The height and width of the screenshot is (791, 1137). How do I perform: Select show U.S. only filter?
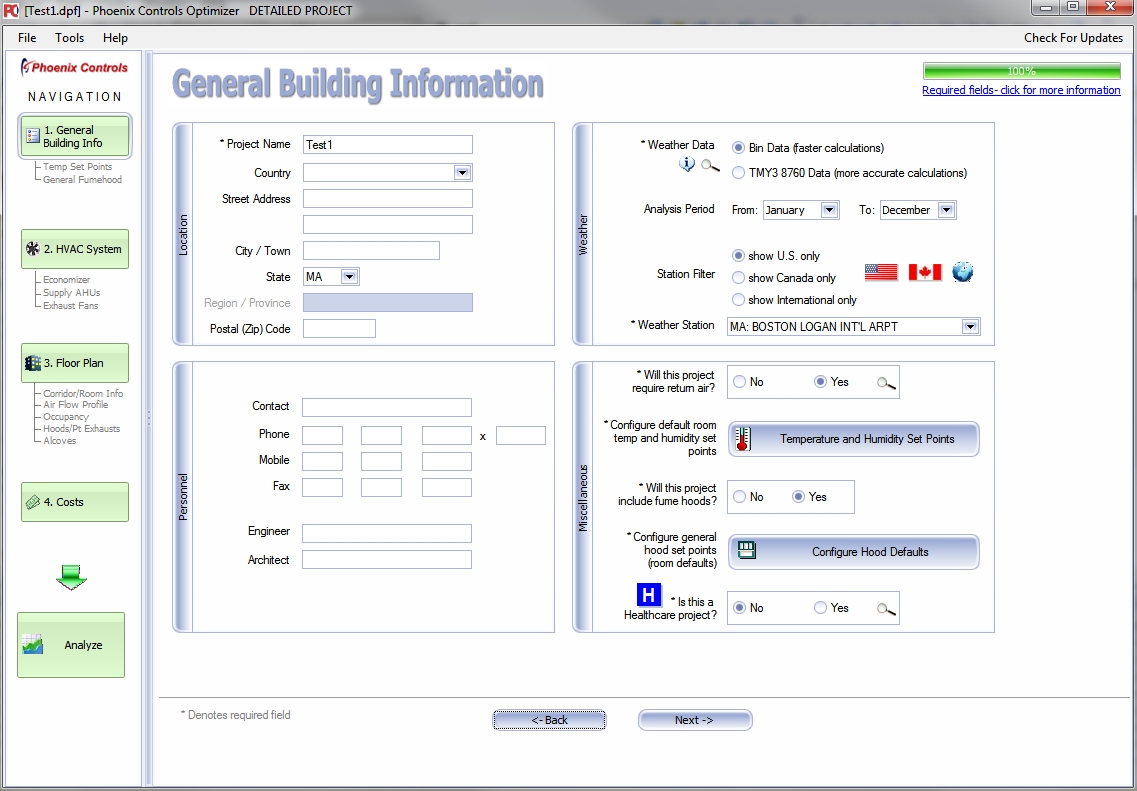click(738, 255)
